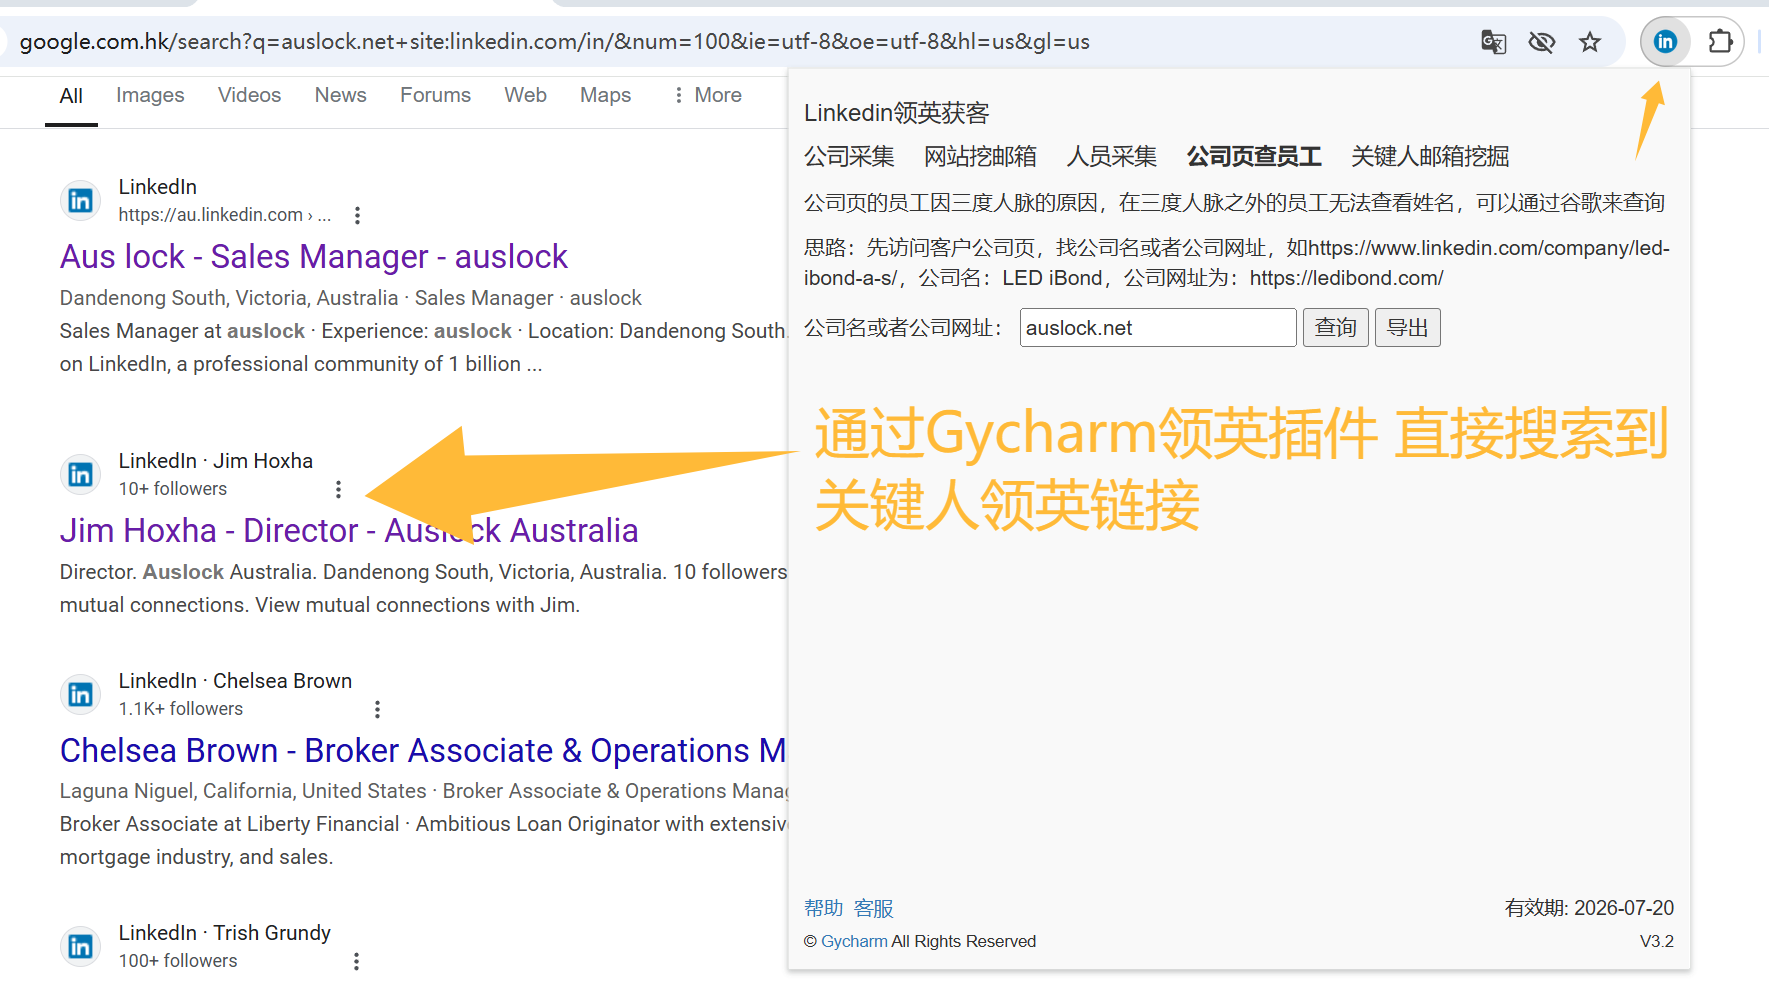Open 人员采集 tab in plugin
This screenshot has height=985, width=1769.
(x=1111, y=156)
